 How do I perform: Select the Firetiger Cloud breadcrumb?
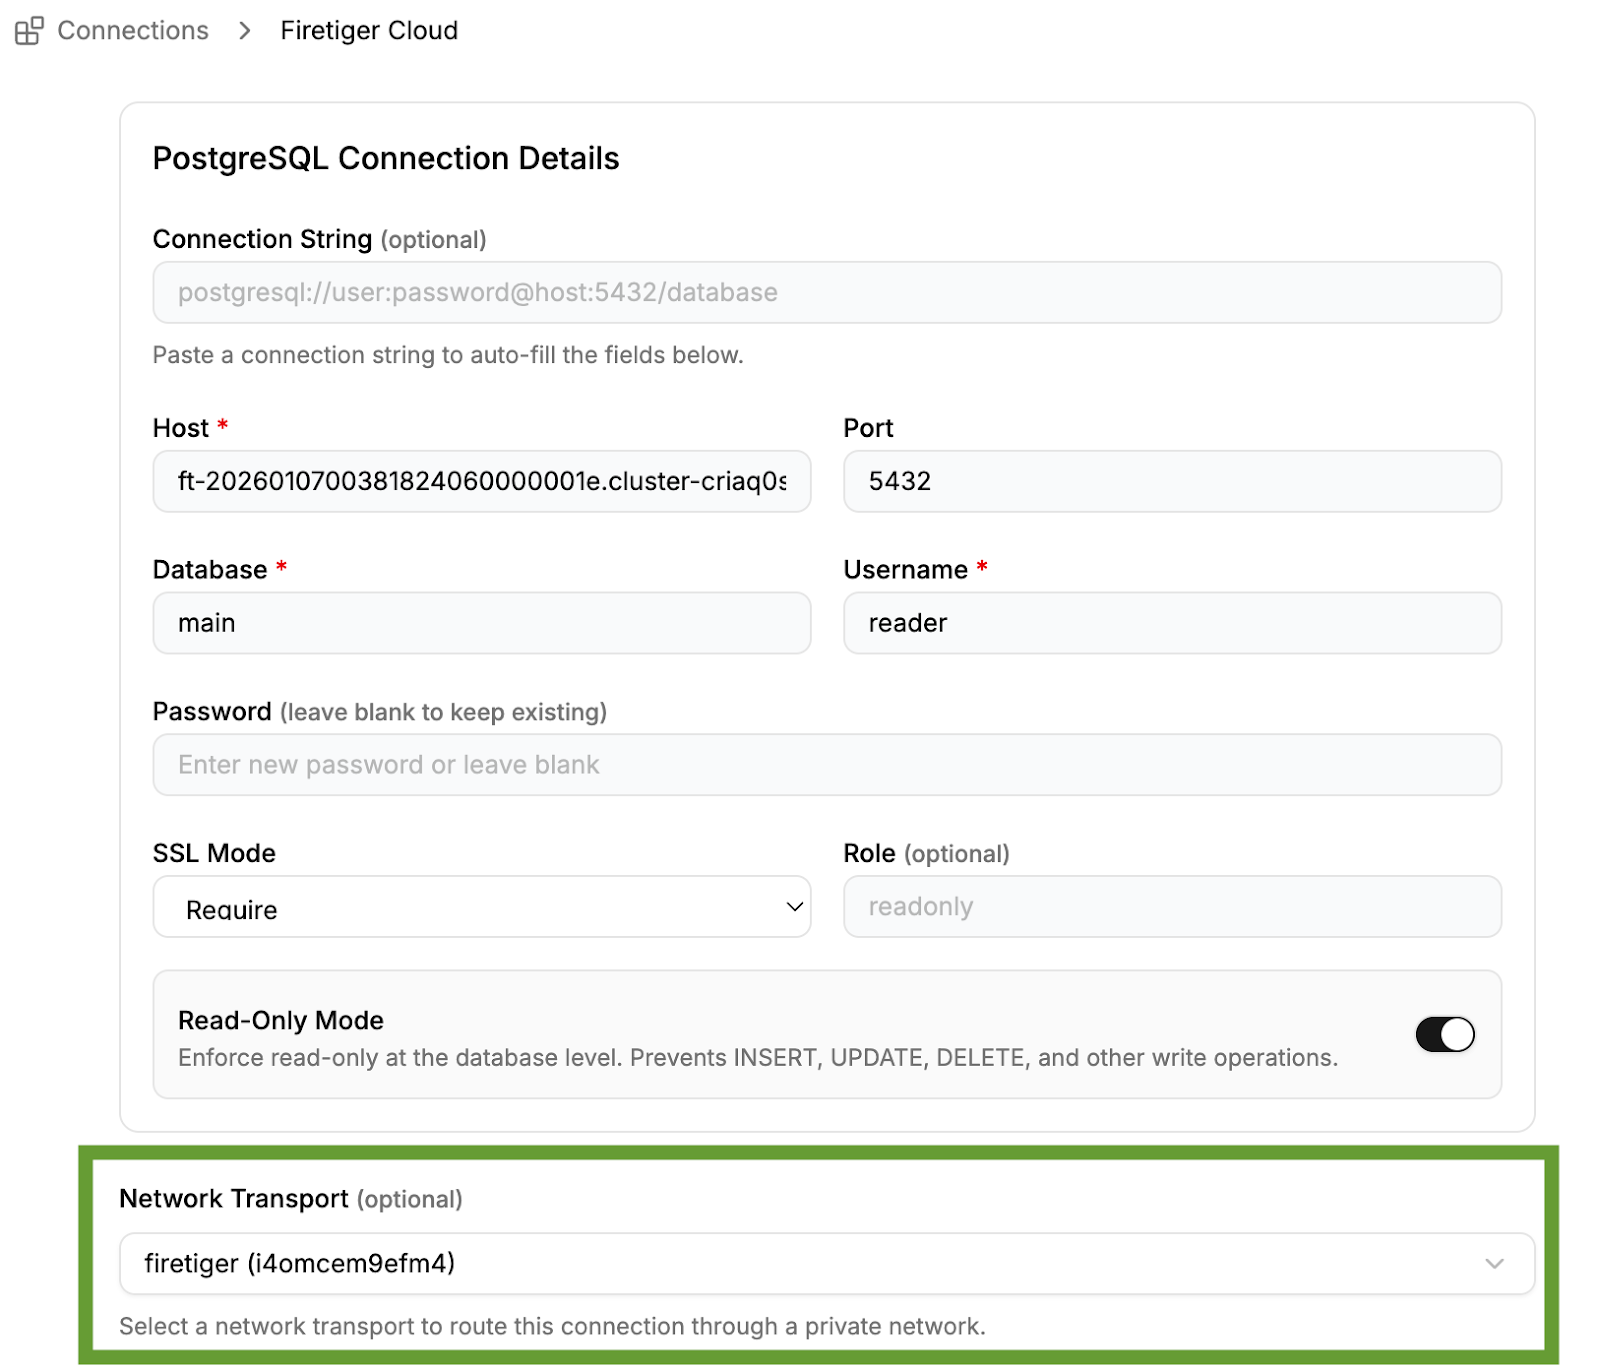368,31
